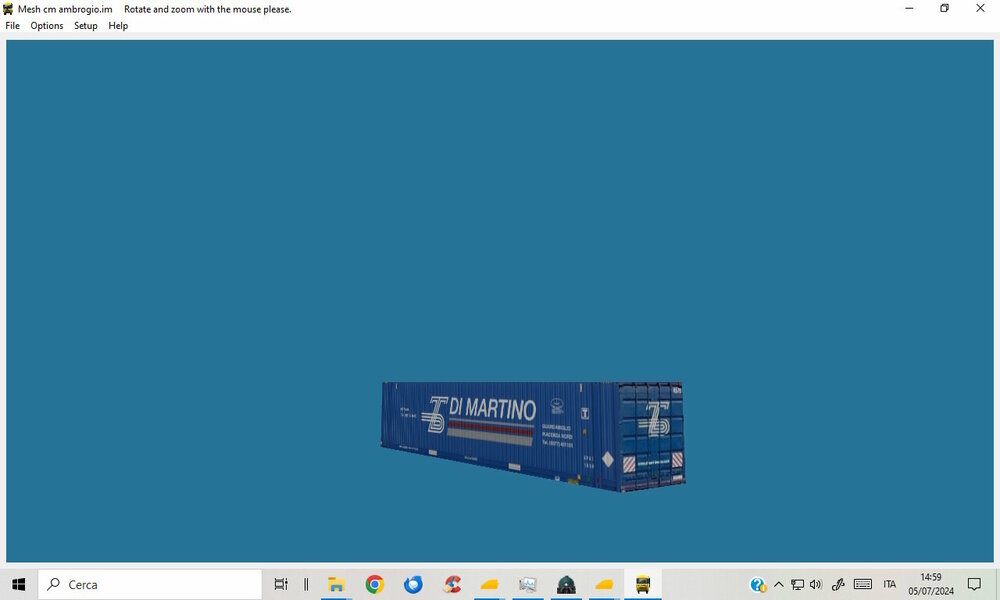Open Task View from the taskbar
1000x600 pixels.
click(x=281, y=584)
